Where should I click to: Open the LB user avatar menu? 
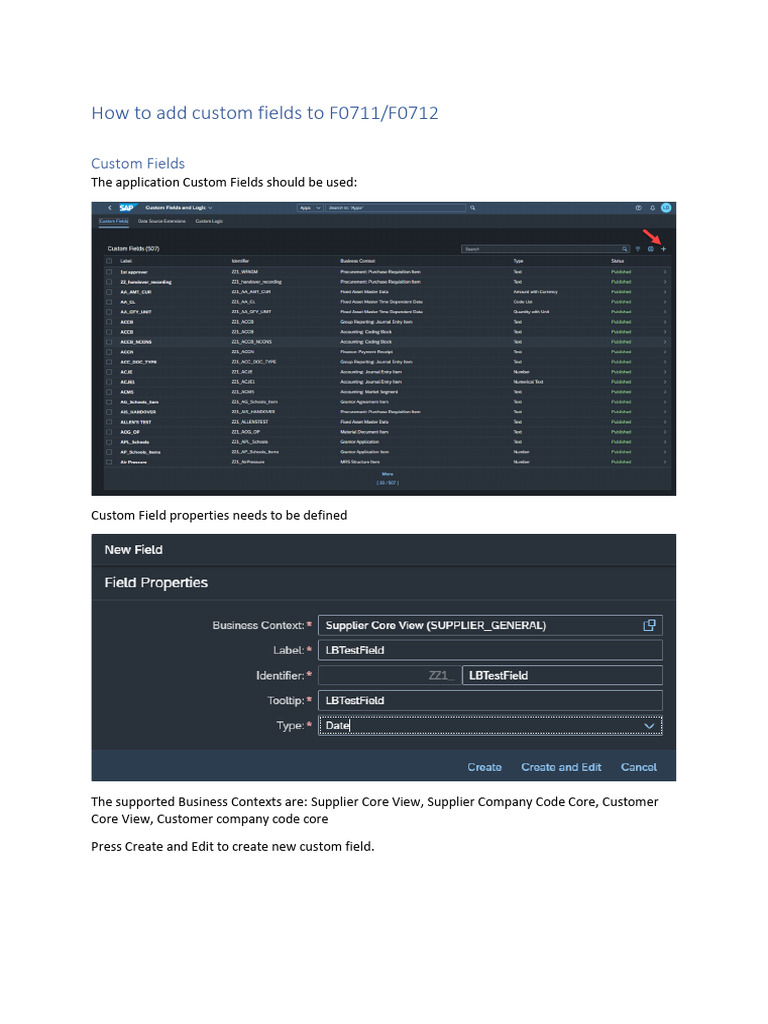pos(665,208)
